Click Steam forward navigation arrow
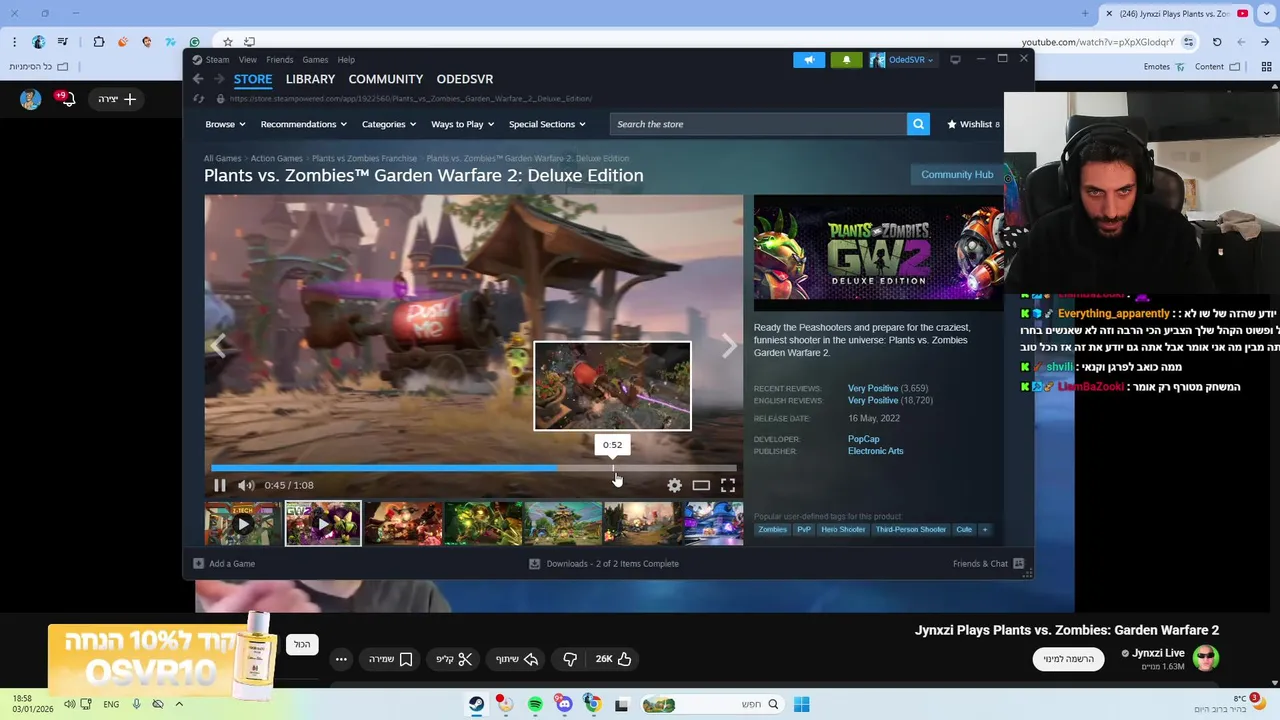Screen dimensions: 1280x720 [x=219, y=79]
